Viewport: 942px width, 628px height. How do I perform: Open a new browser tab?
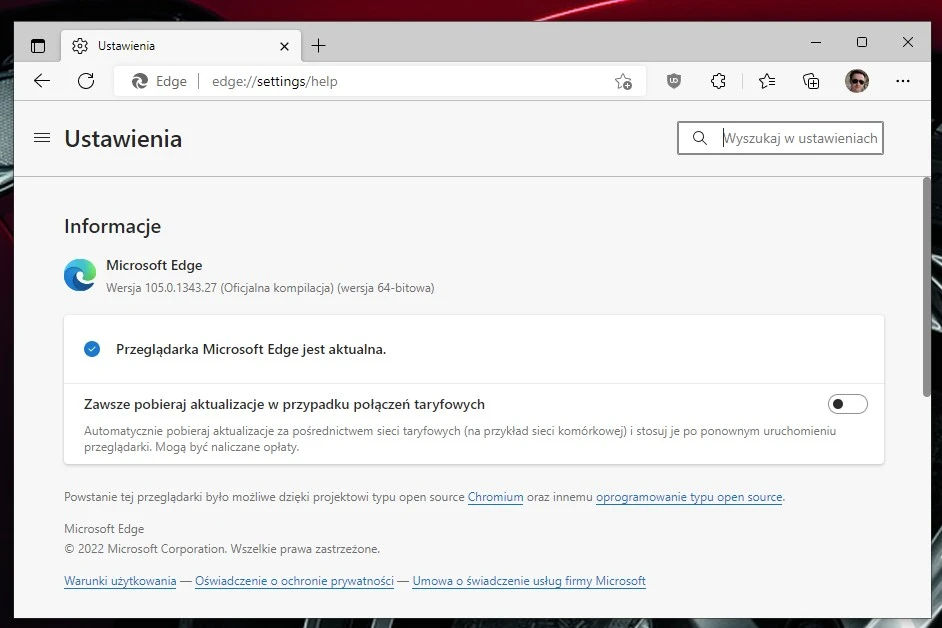coord(318,45)
